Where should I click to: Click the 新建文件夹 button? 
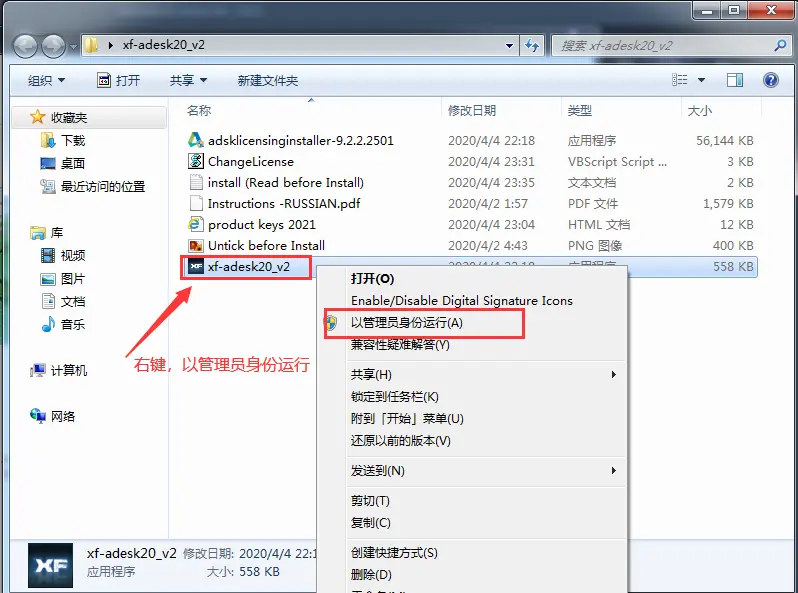[x=268, y=80]
